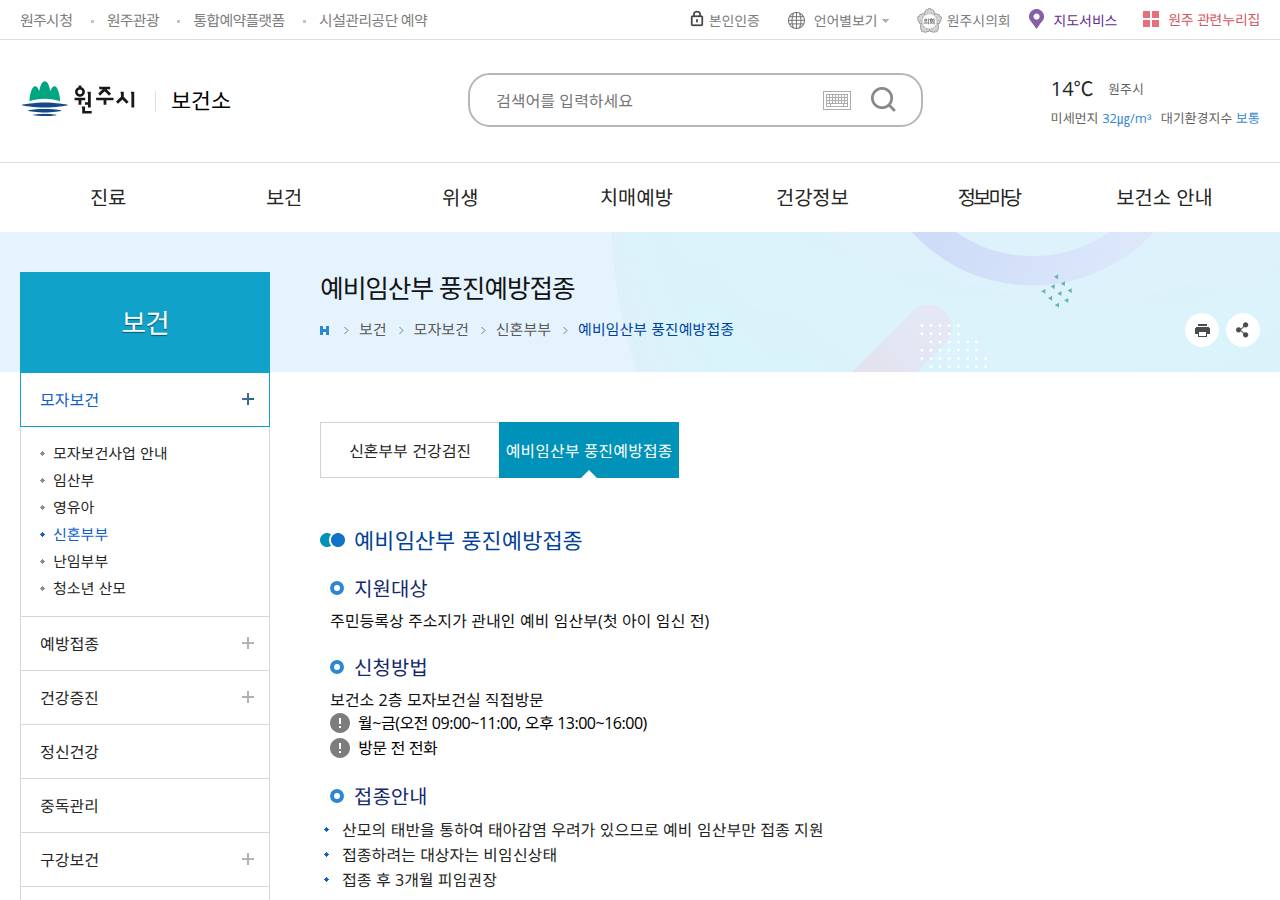Click the 지도서비스 map pin icon
This screenshot has width=1280, height=900.
tap(1036, 19)
